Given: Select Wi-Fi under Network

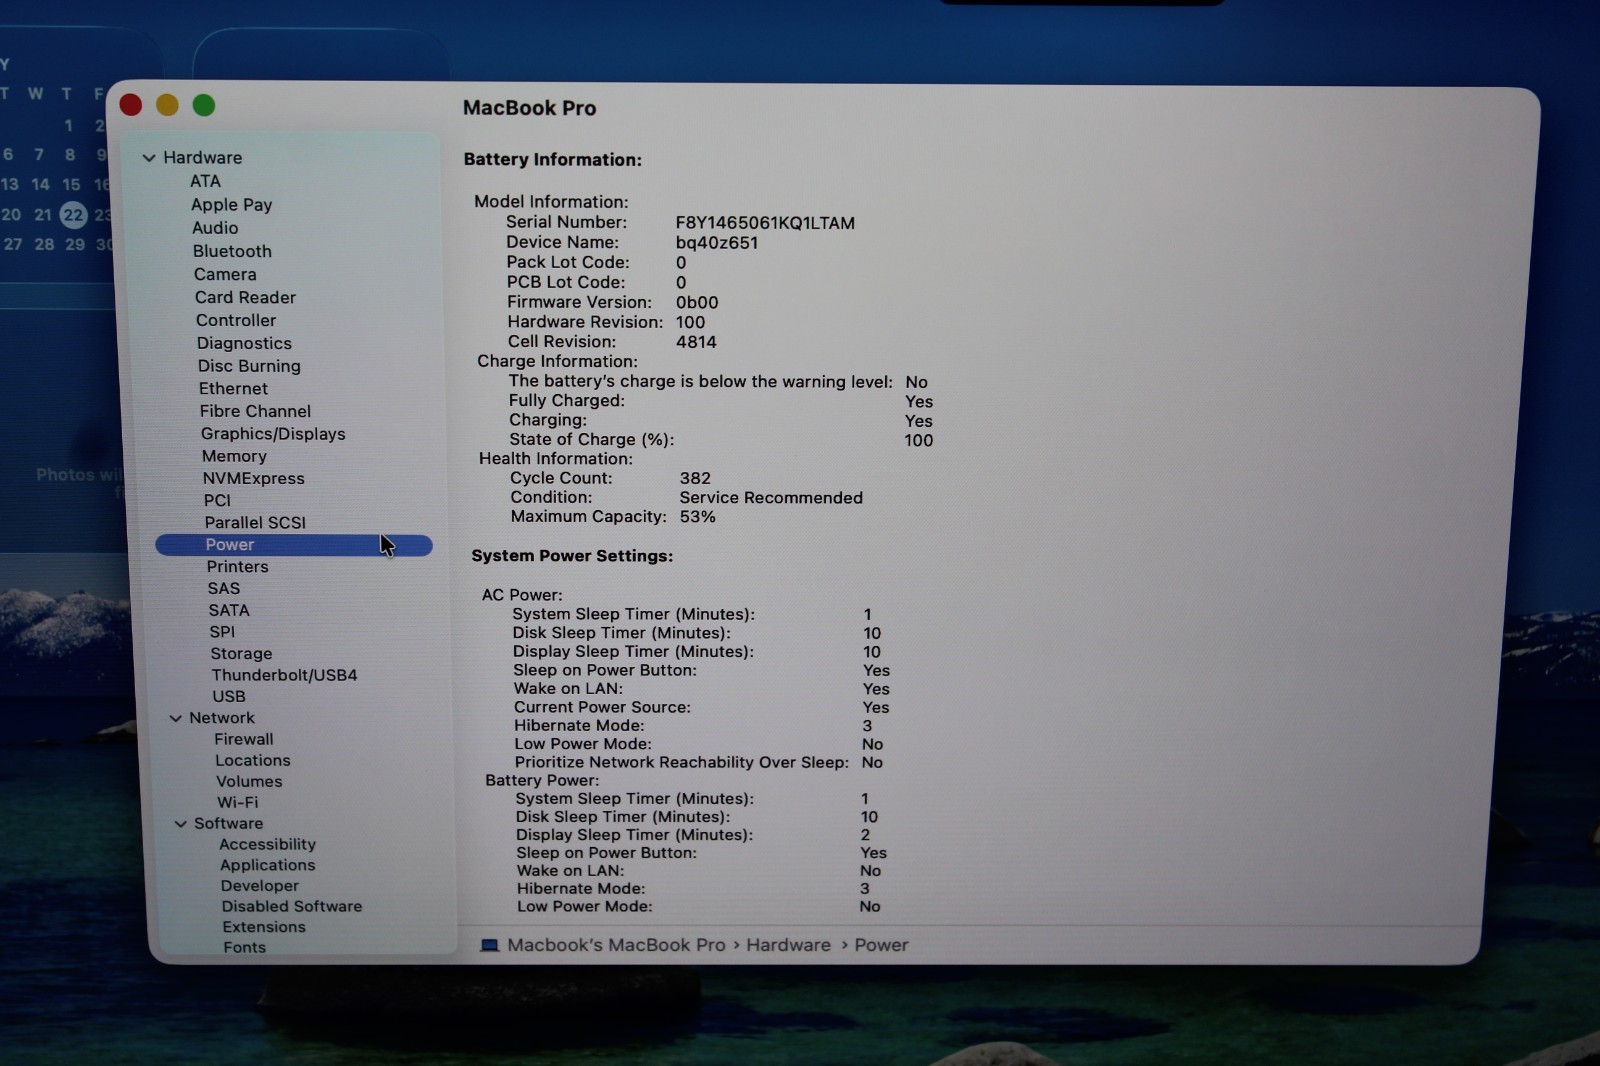Looking at the screenshot, I should 237,802.
